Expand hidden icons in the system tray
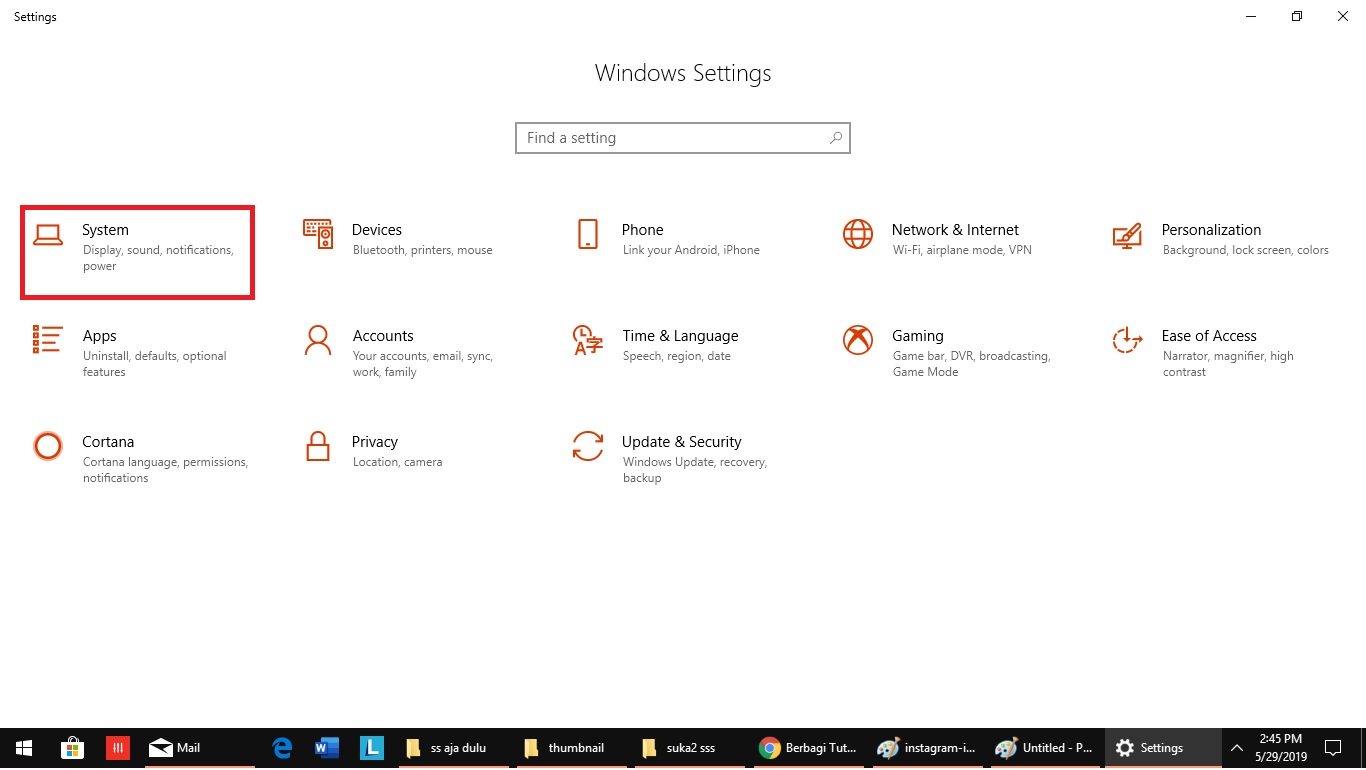Image resolution: width=1366 pixels, height=770 pixels. [x=1237, y=747]
